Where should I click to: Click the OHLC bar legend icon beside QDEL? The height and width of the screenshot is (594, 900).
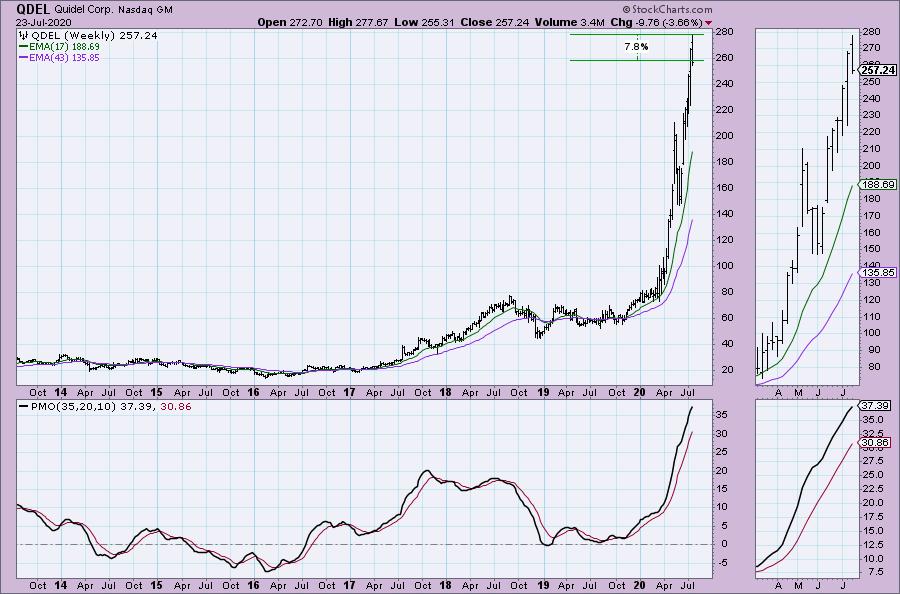pos(24,36)
